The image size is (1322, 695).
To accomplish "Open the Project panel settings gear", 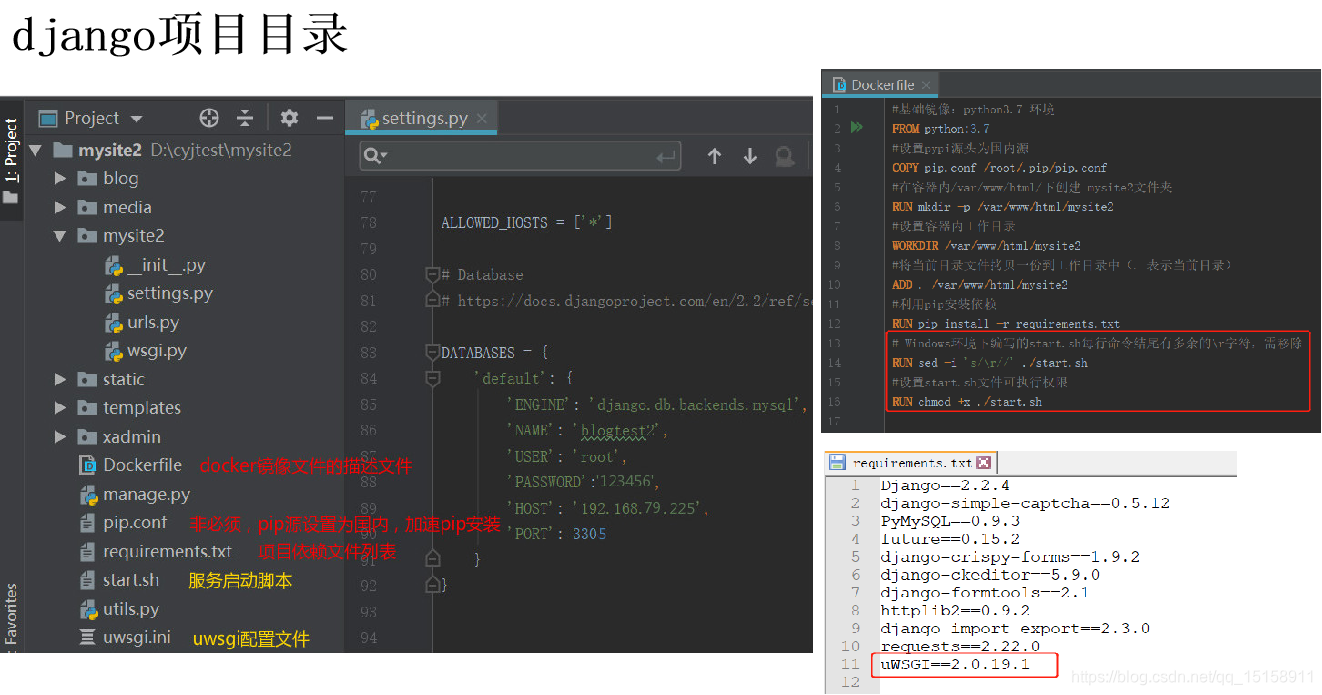I will [289, 117].
